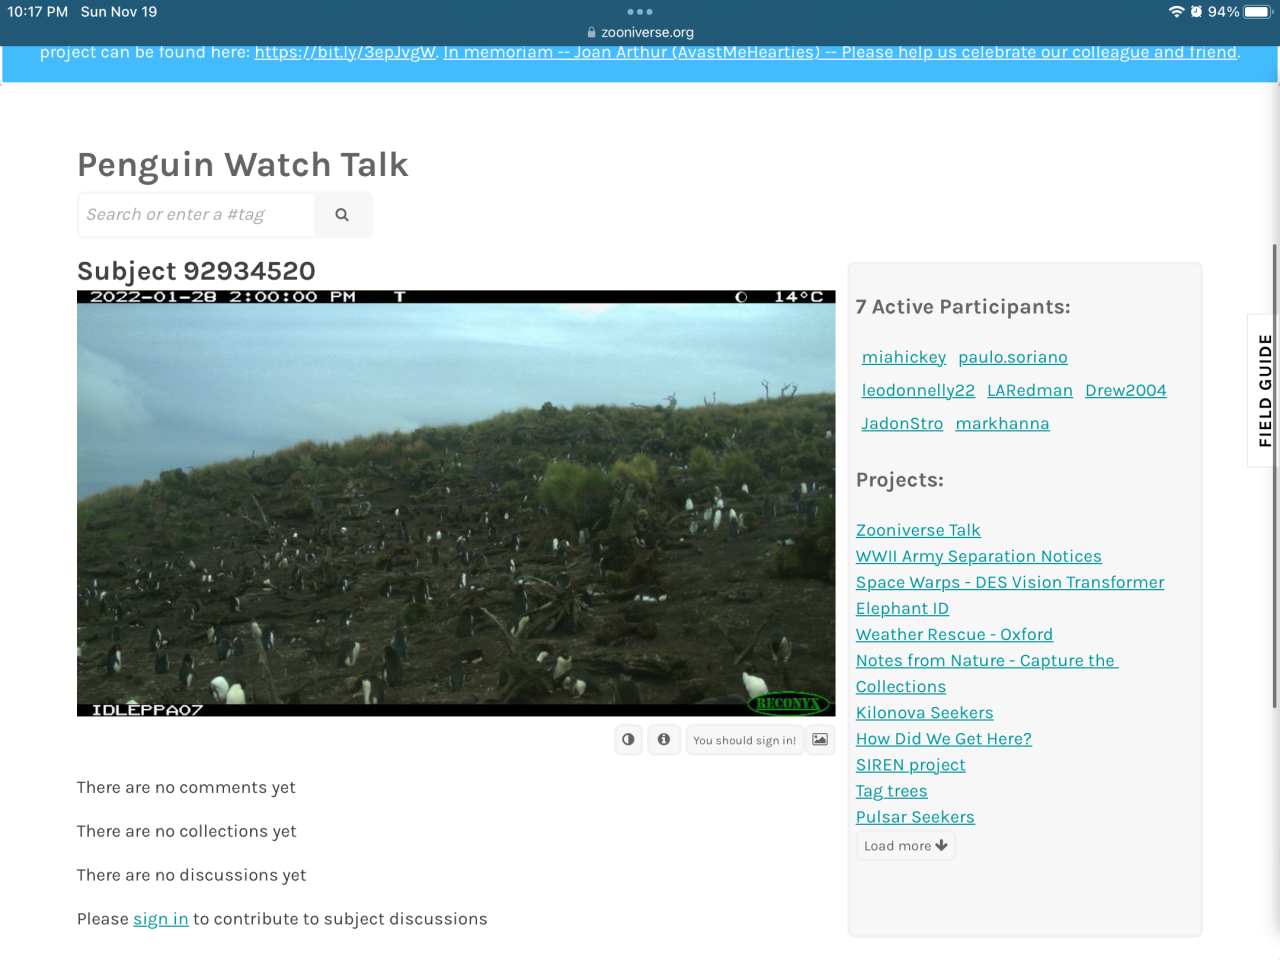Image resolution: width=1280 pixels, height=960 pixels.
Task: Open the Elephant ID project
Action: pos(902,608)
